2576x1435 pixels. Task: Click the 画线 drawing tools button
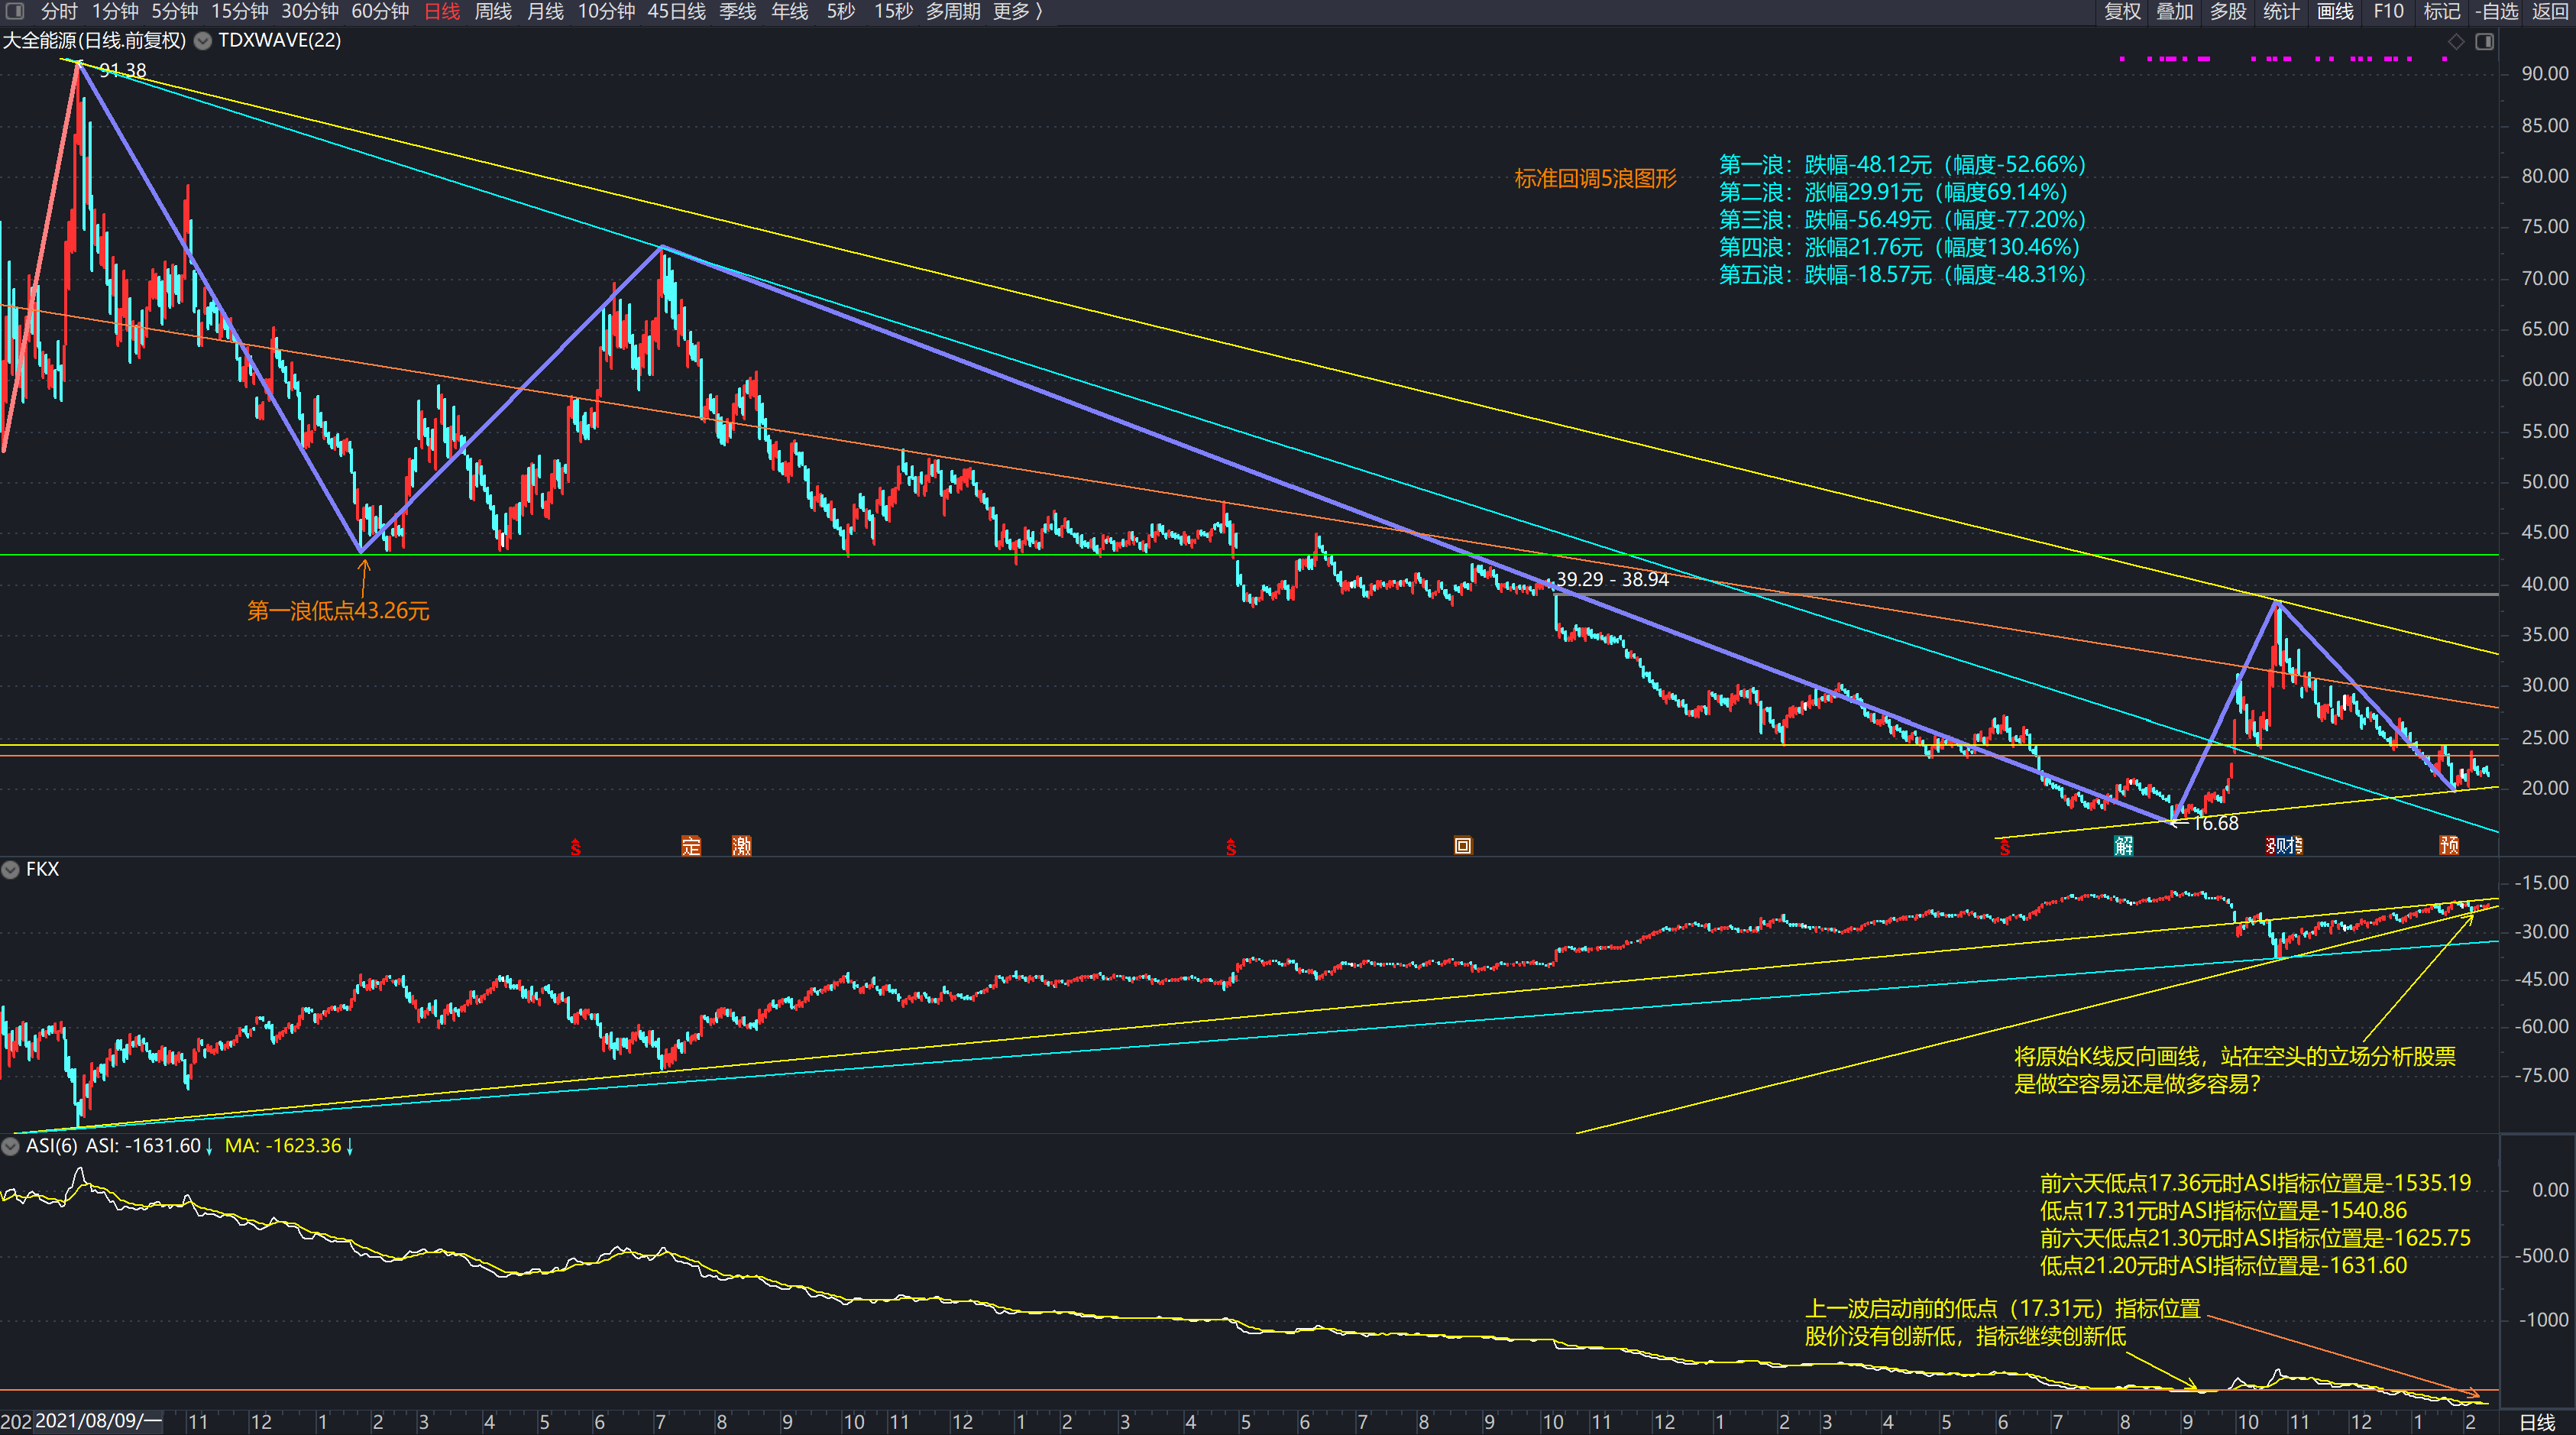coord(2335,11)
